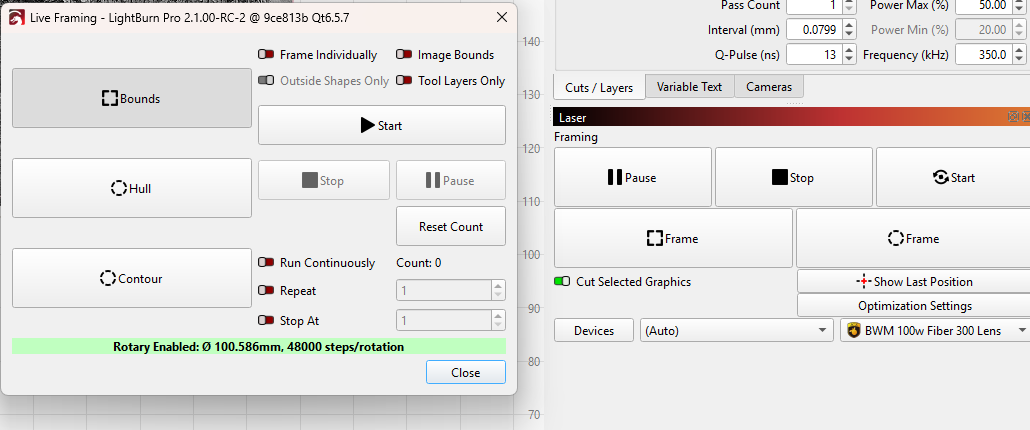Enable Frame Individually toggle
This screenshot has height=430, width=1030.
point(266,55)
